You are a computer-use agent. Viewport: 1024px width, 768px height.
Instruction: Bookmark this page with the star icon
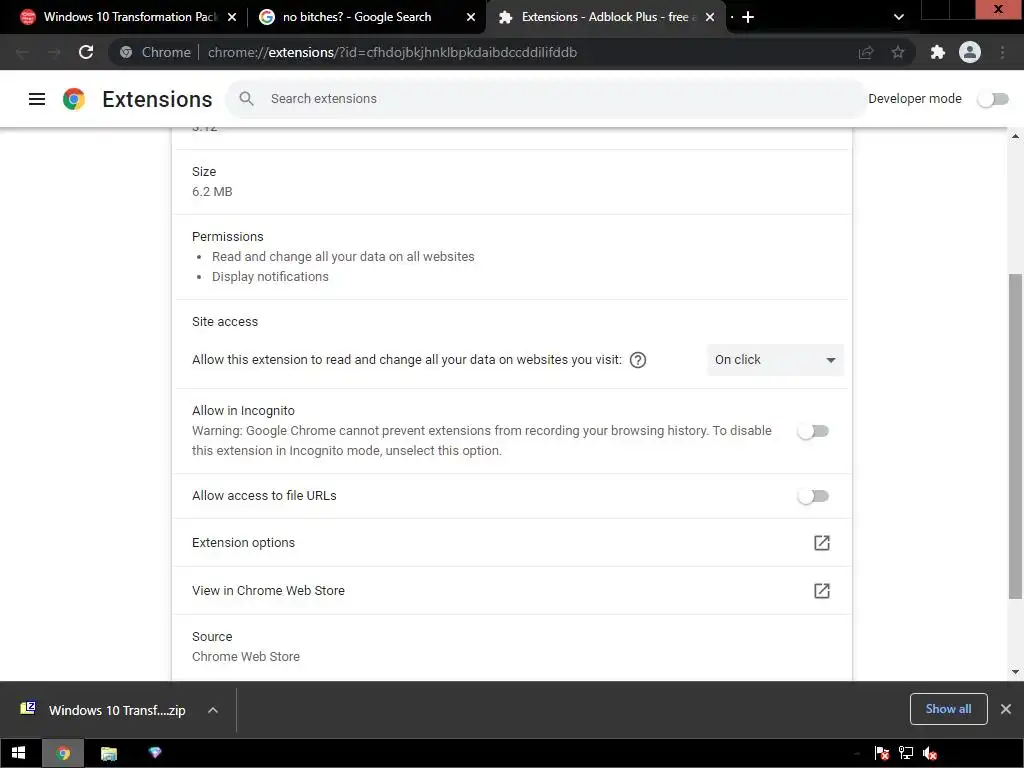click(898, 52)
